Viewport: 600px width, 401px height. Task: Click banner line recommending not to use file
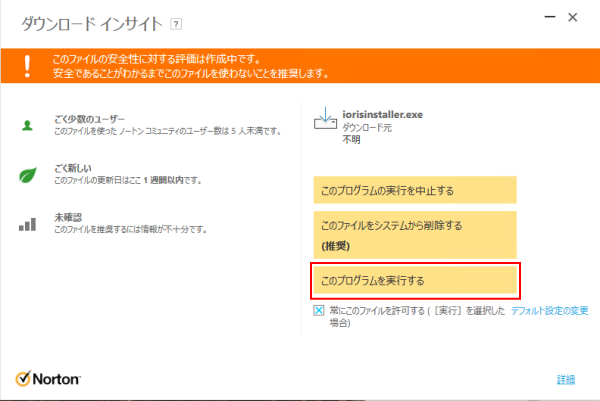coord(191,73)
